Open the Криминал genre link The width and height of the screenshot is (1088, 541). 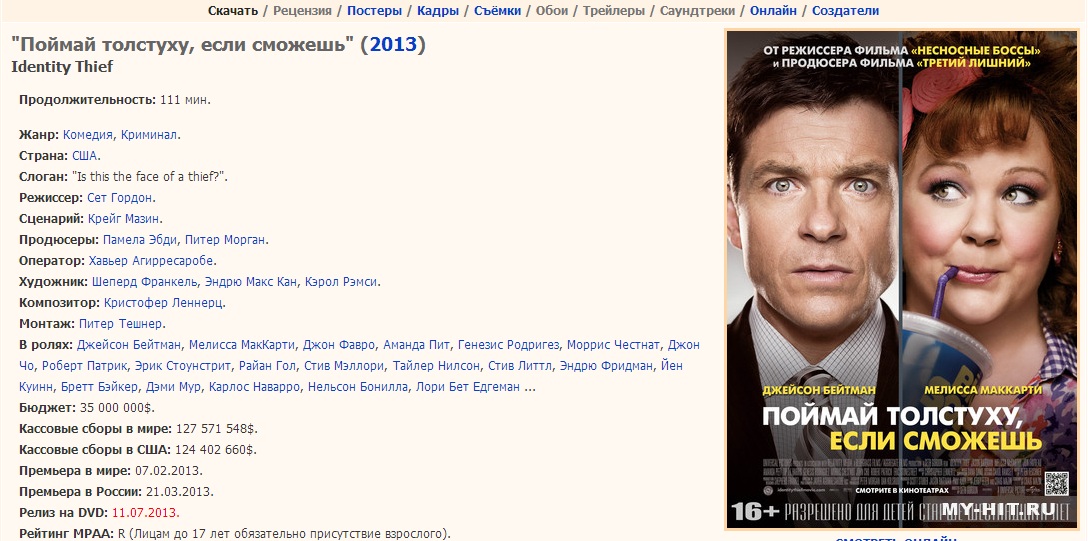click(148, 135)
